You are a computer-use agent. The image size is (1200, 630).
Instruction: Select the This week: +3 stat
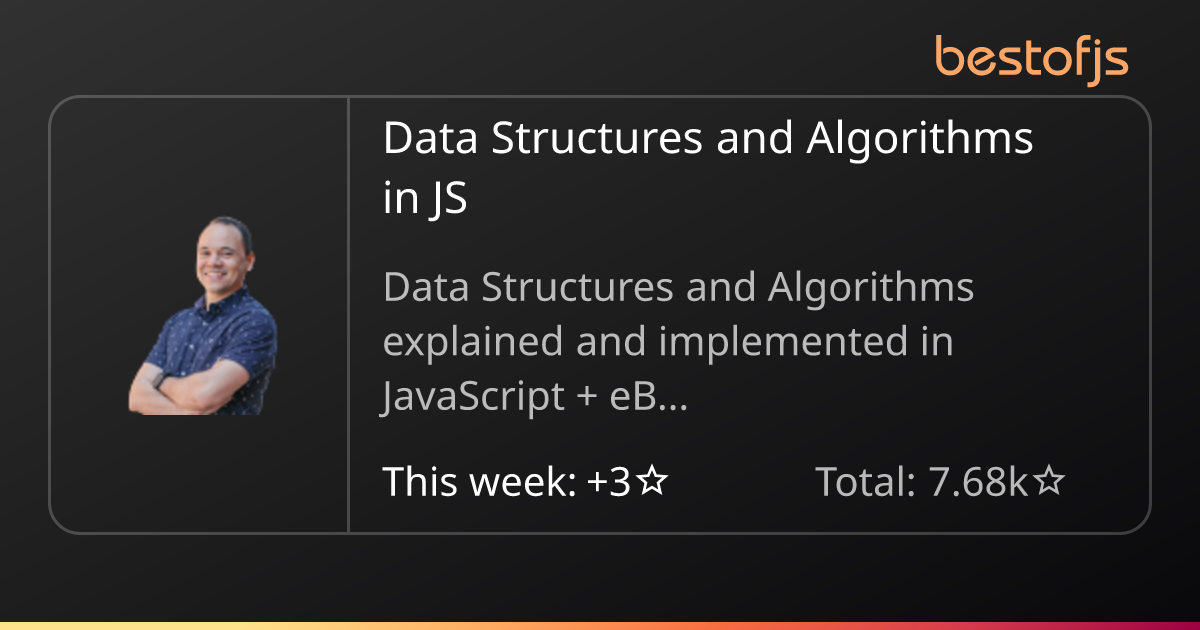pyautogui.click(x=525, y=483)
